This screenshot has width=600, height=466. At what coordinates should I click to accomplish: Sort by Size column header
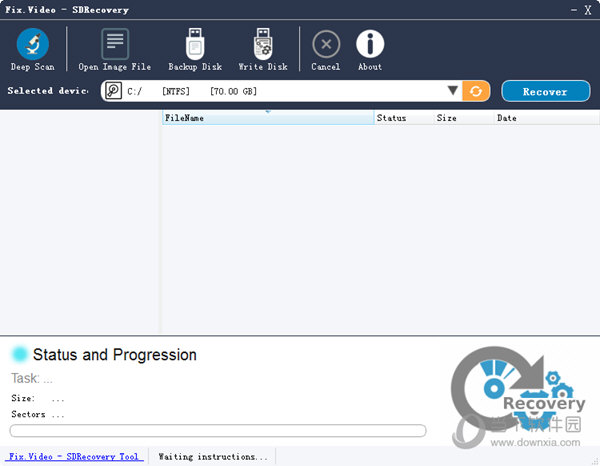pyautogui.click(x=464, y=118)
